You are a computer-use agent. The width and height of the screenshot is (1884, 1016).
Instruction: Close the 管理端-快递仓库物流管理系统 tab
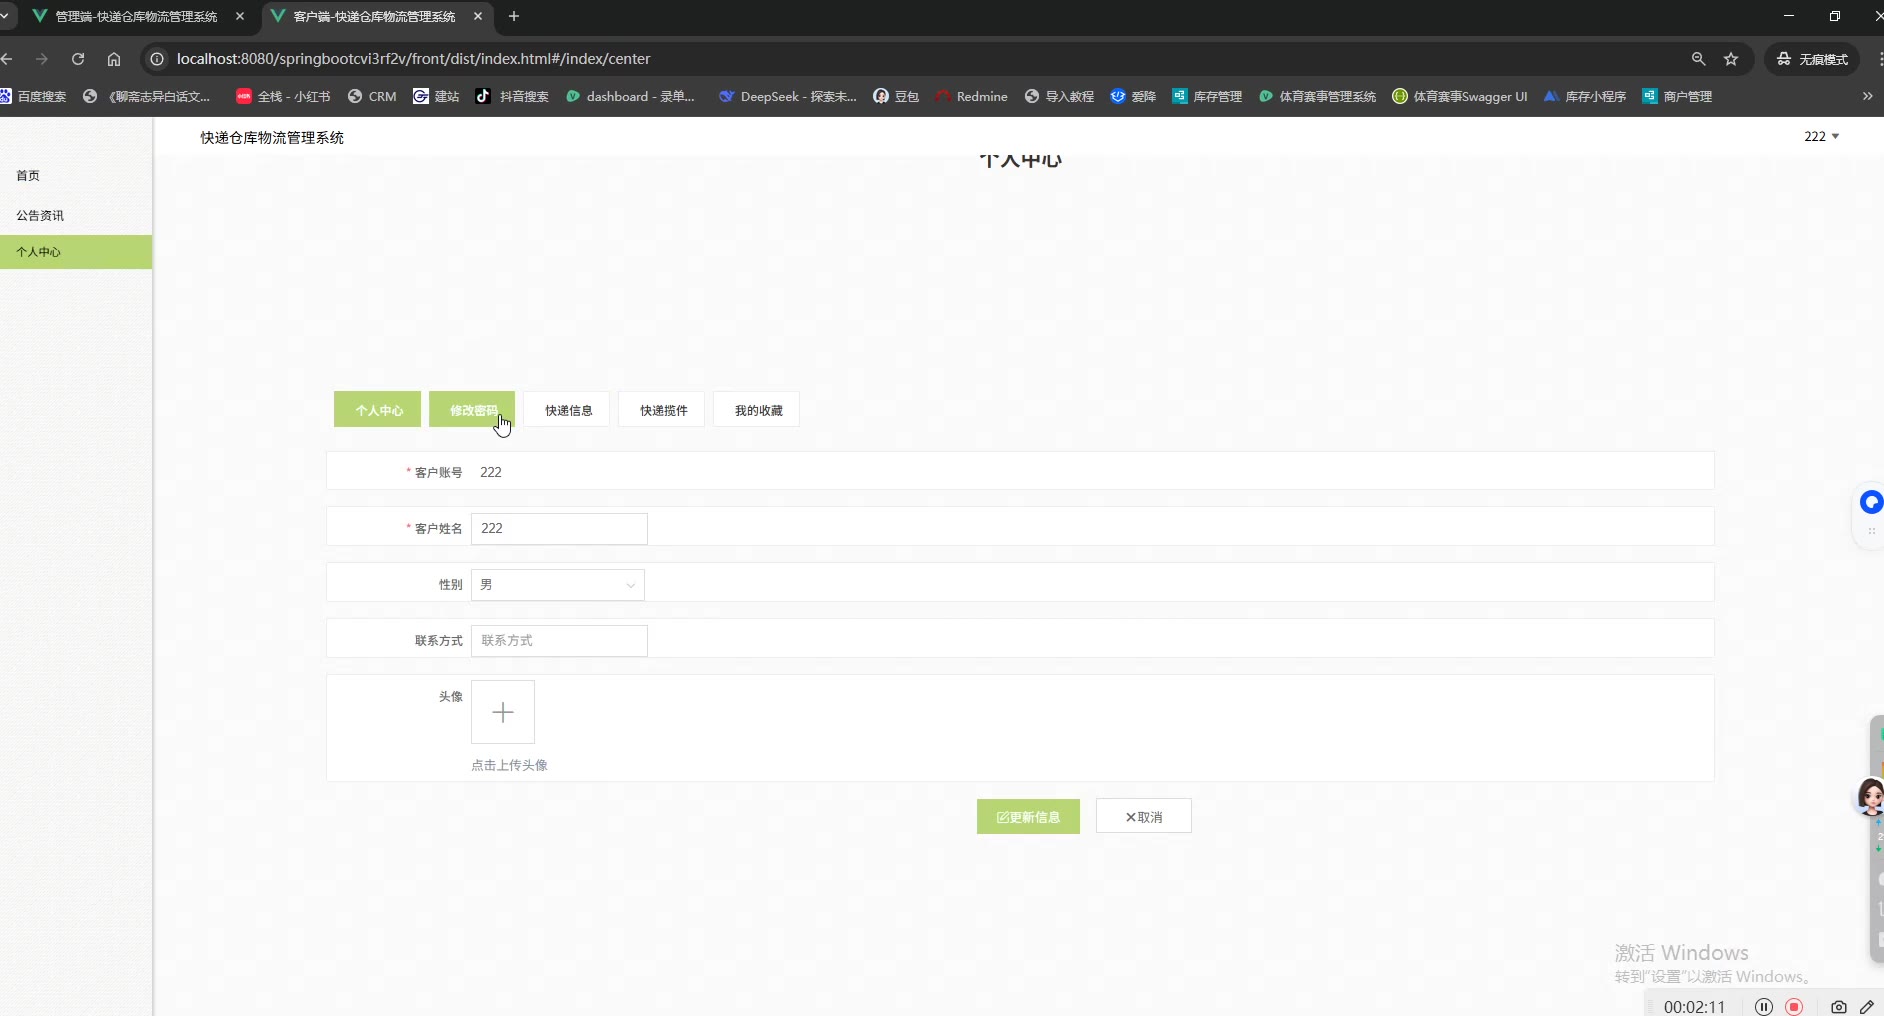coord(240,16)
